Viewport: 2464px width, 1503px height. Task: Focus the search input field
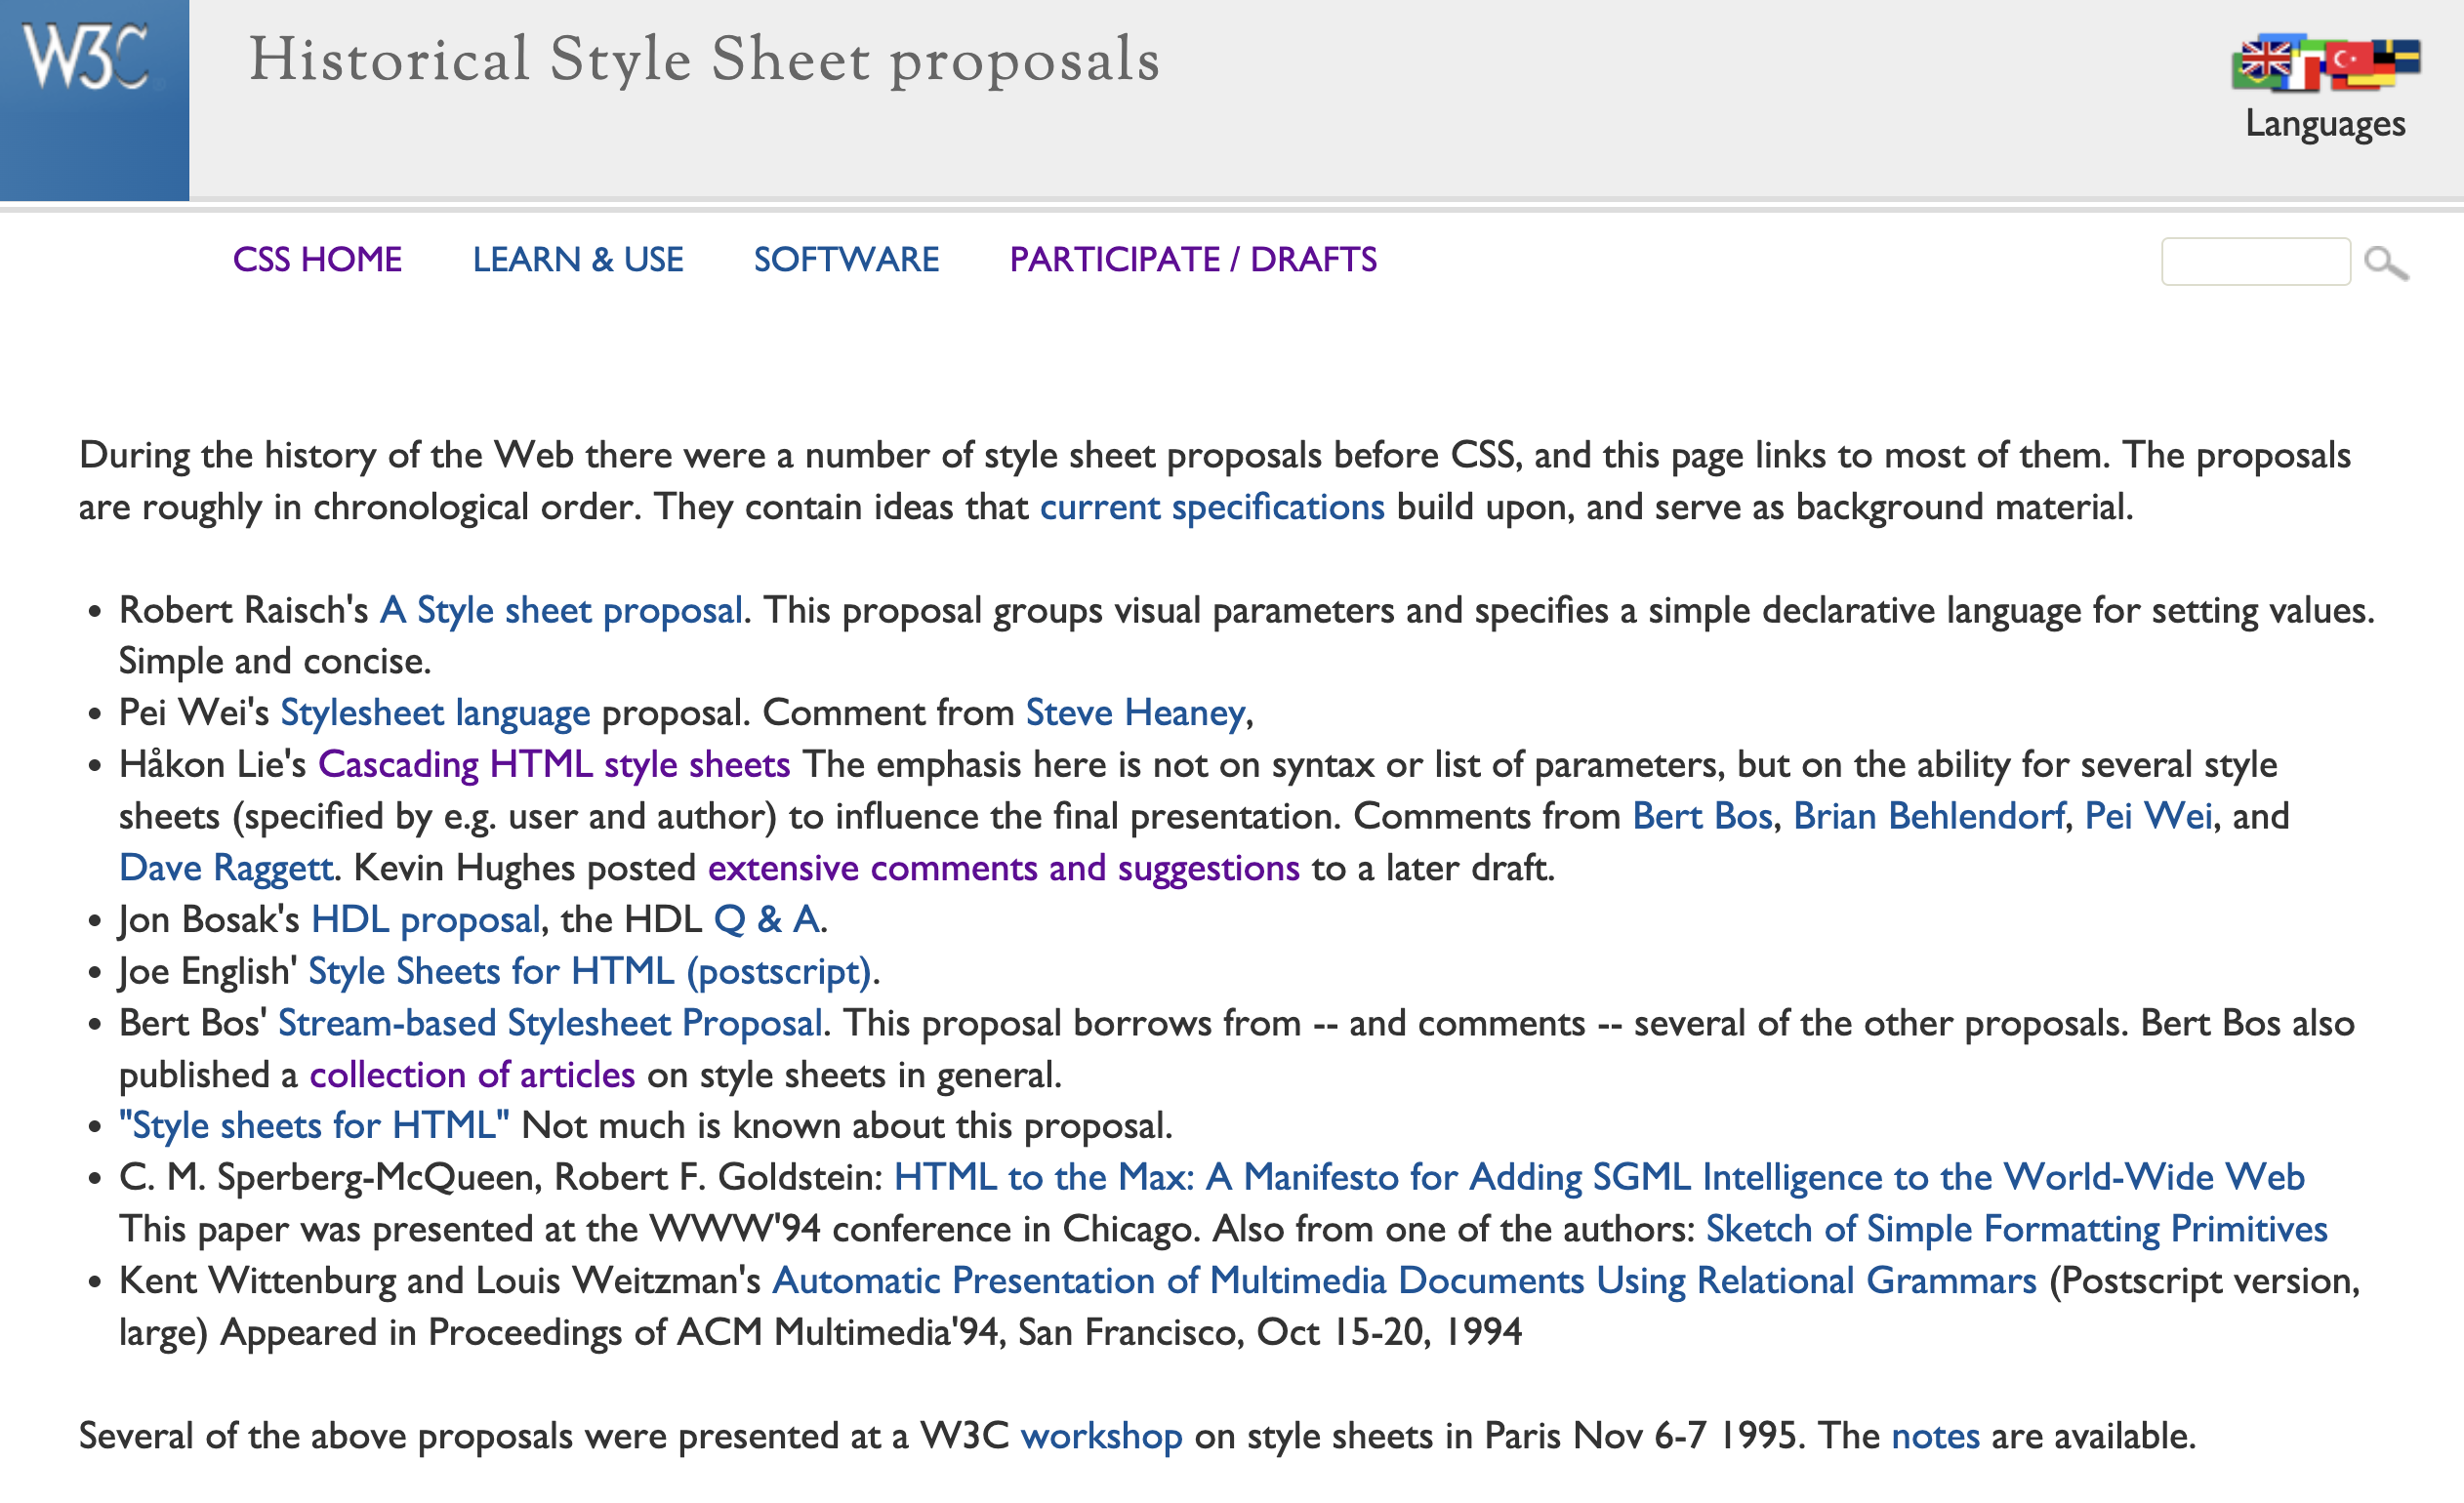point(2255,261)
